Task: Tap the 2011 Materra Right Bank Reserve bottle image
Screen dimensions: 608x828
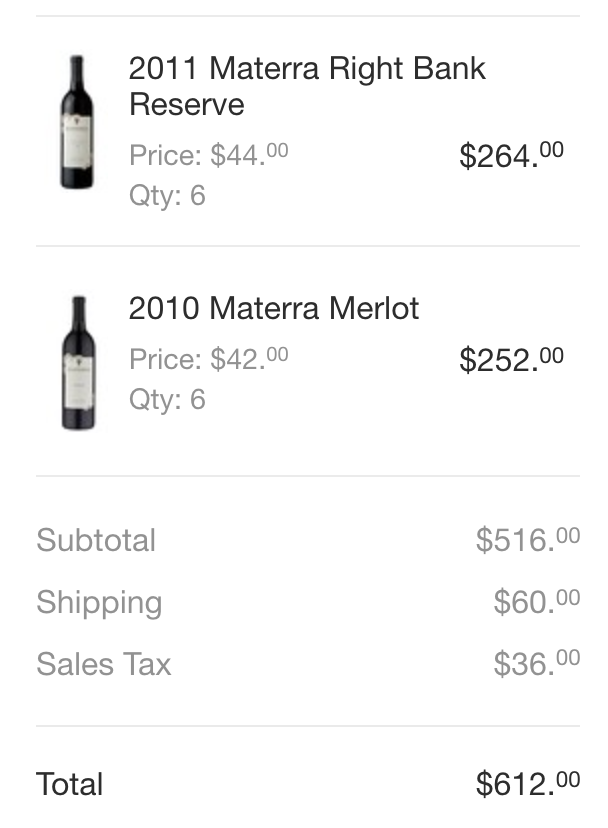Action: click(77, 121)
